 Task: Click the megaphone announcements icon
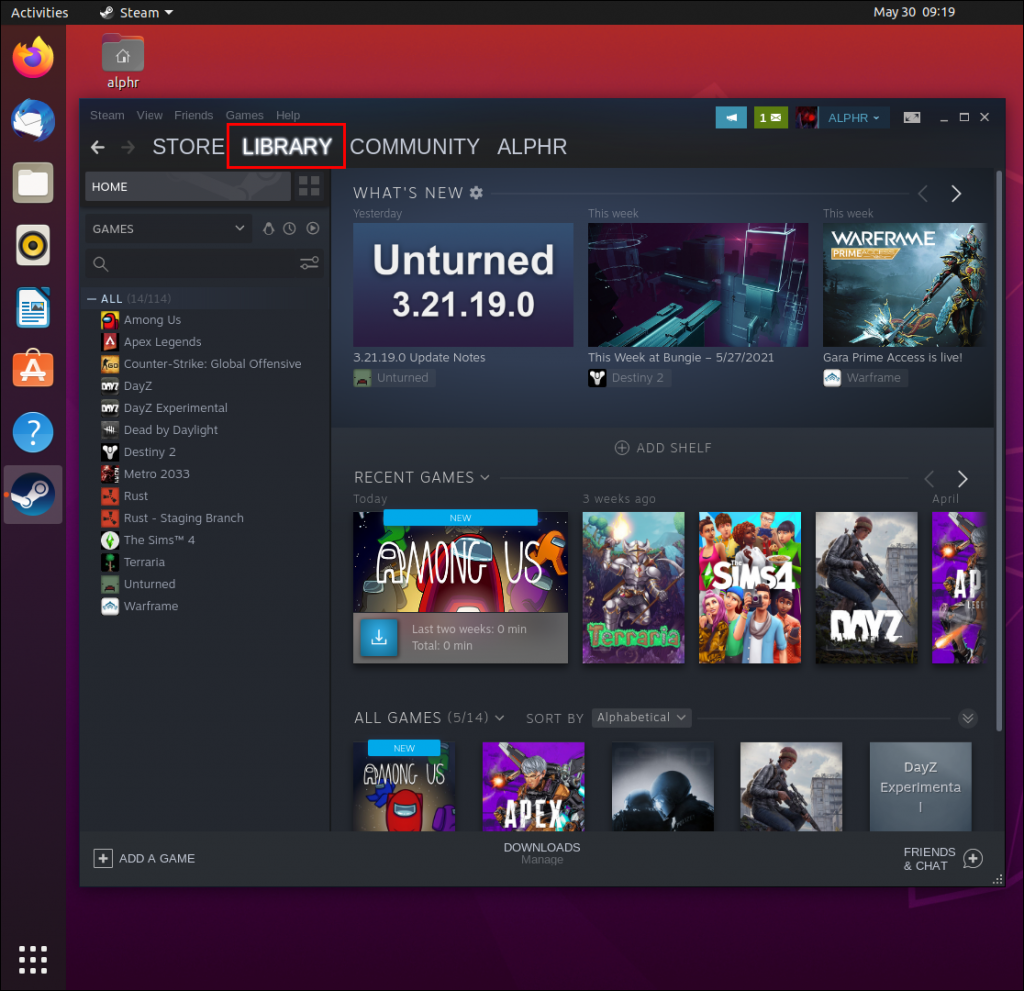coord(730,117)
